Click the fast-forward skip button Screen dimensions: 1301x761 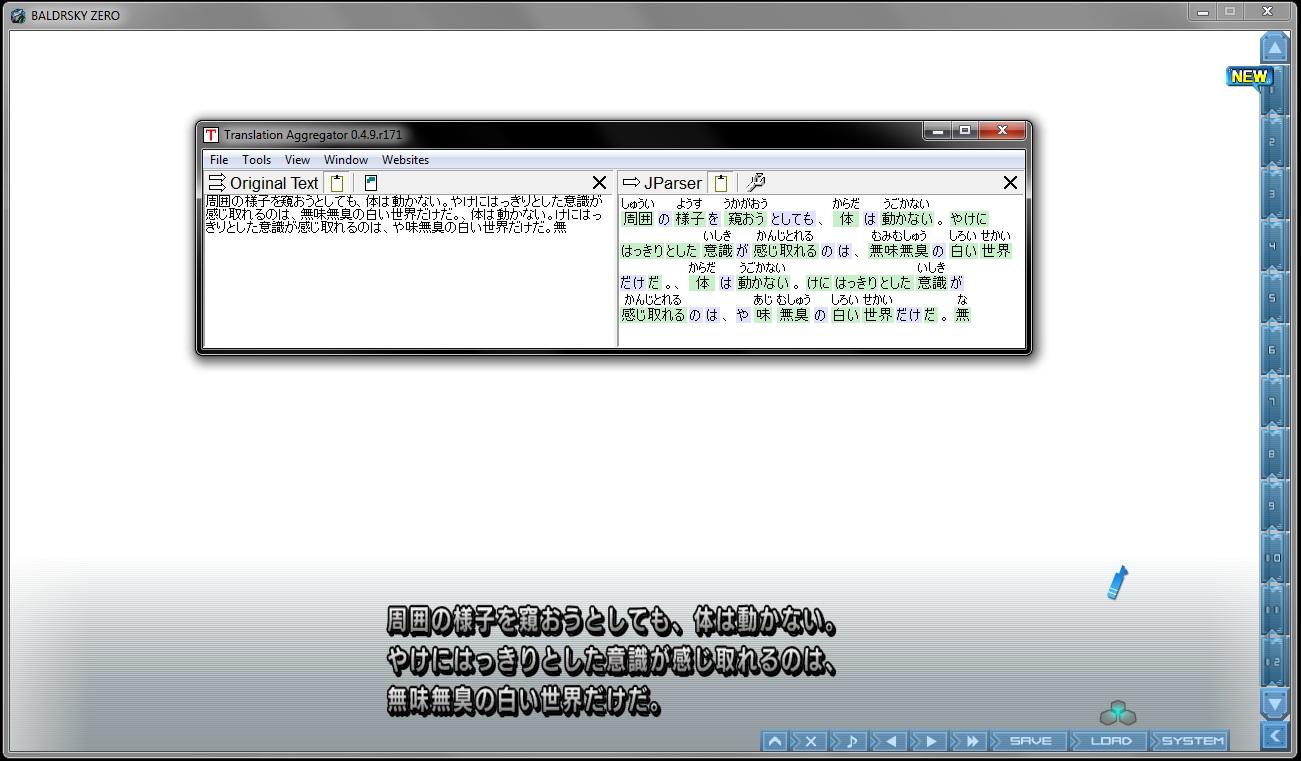pyautogui.click(x=970, y=741)
